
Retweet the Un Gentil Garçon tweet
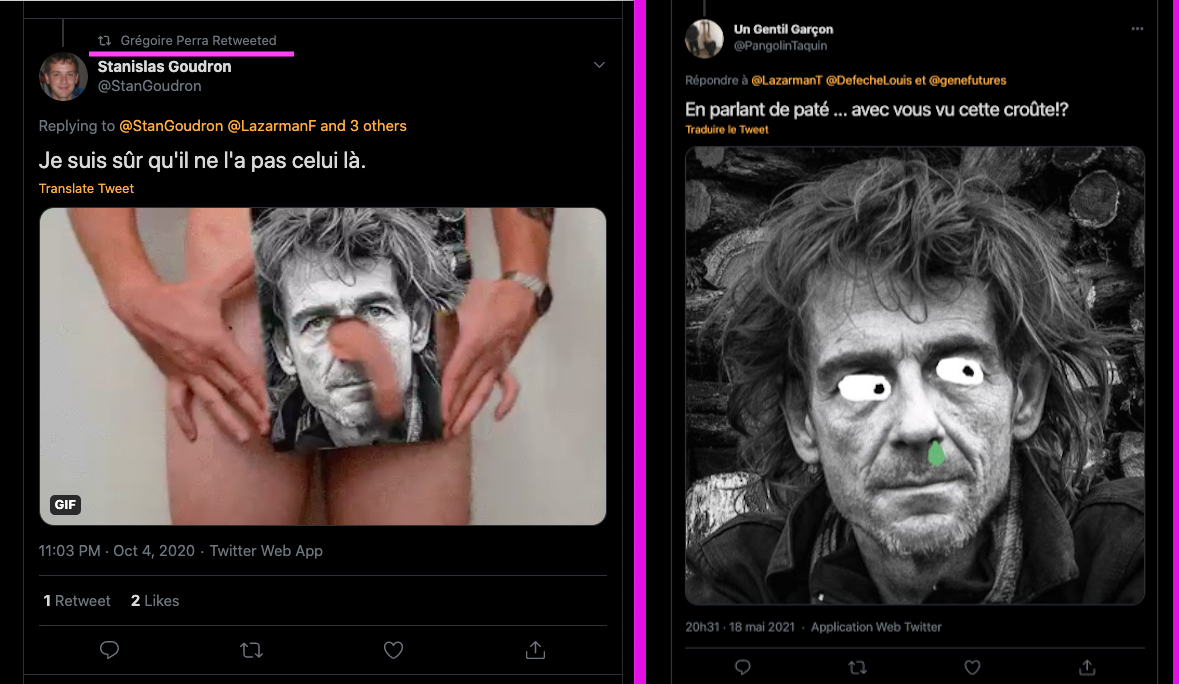857,666
